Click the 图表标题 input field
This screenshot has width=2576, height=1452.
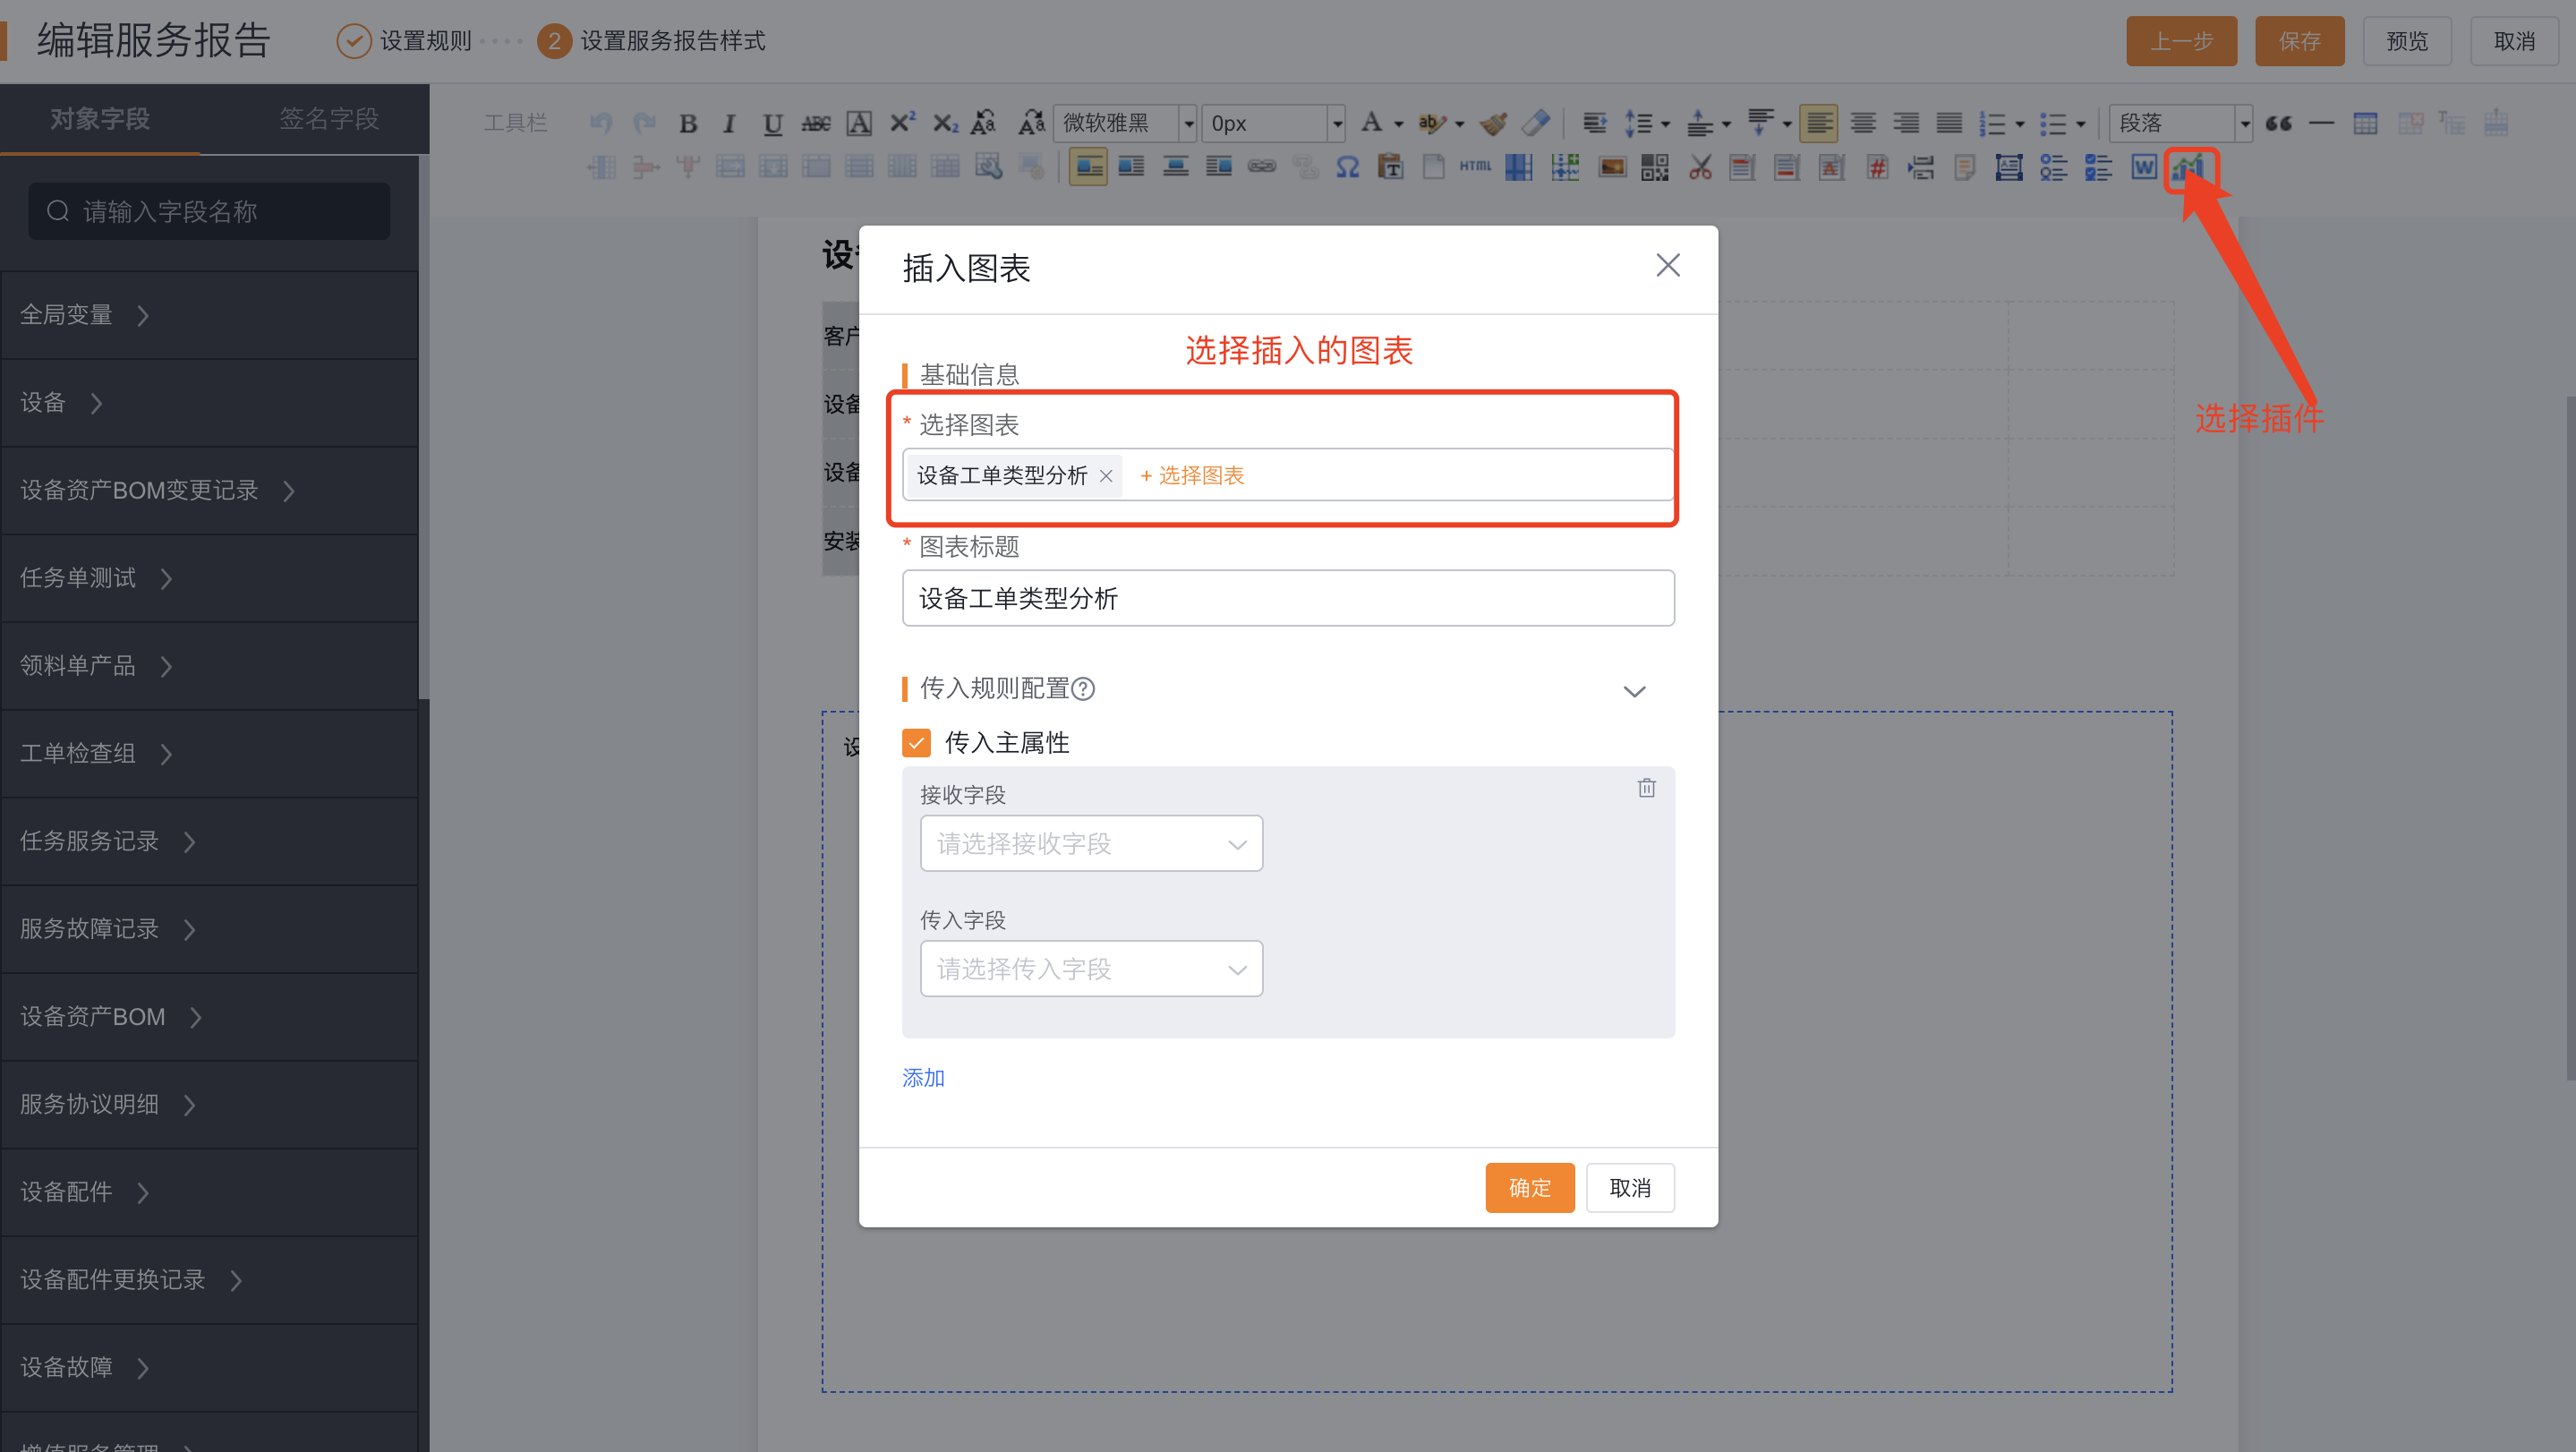[x=1288, y=599]
